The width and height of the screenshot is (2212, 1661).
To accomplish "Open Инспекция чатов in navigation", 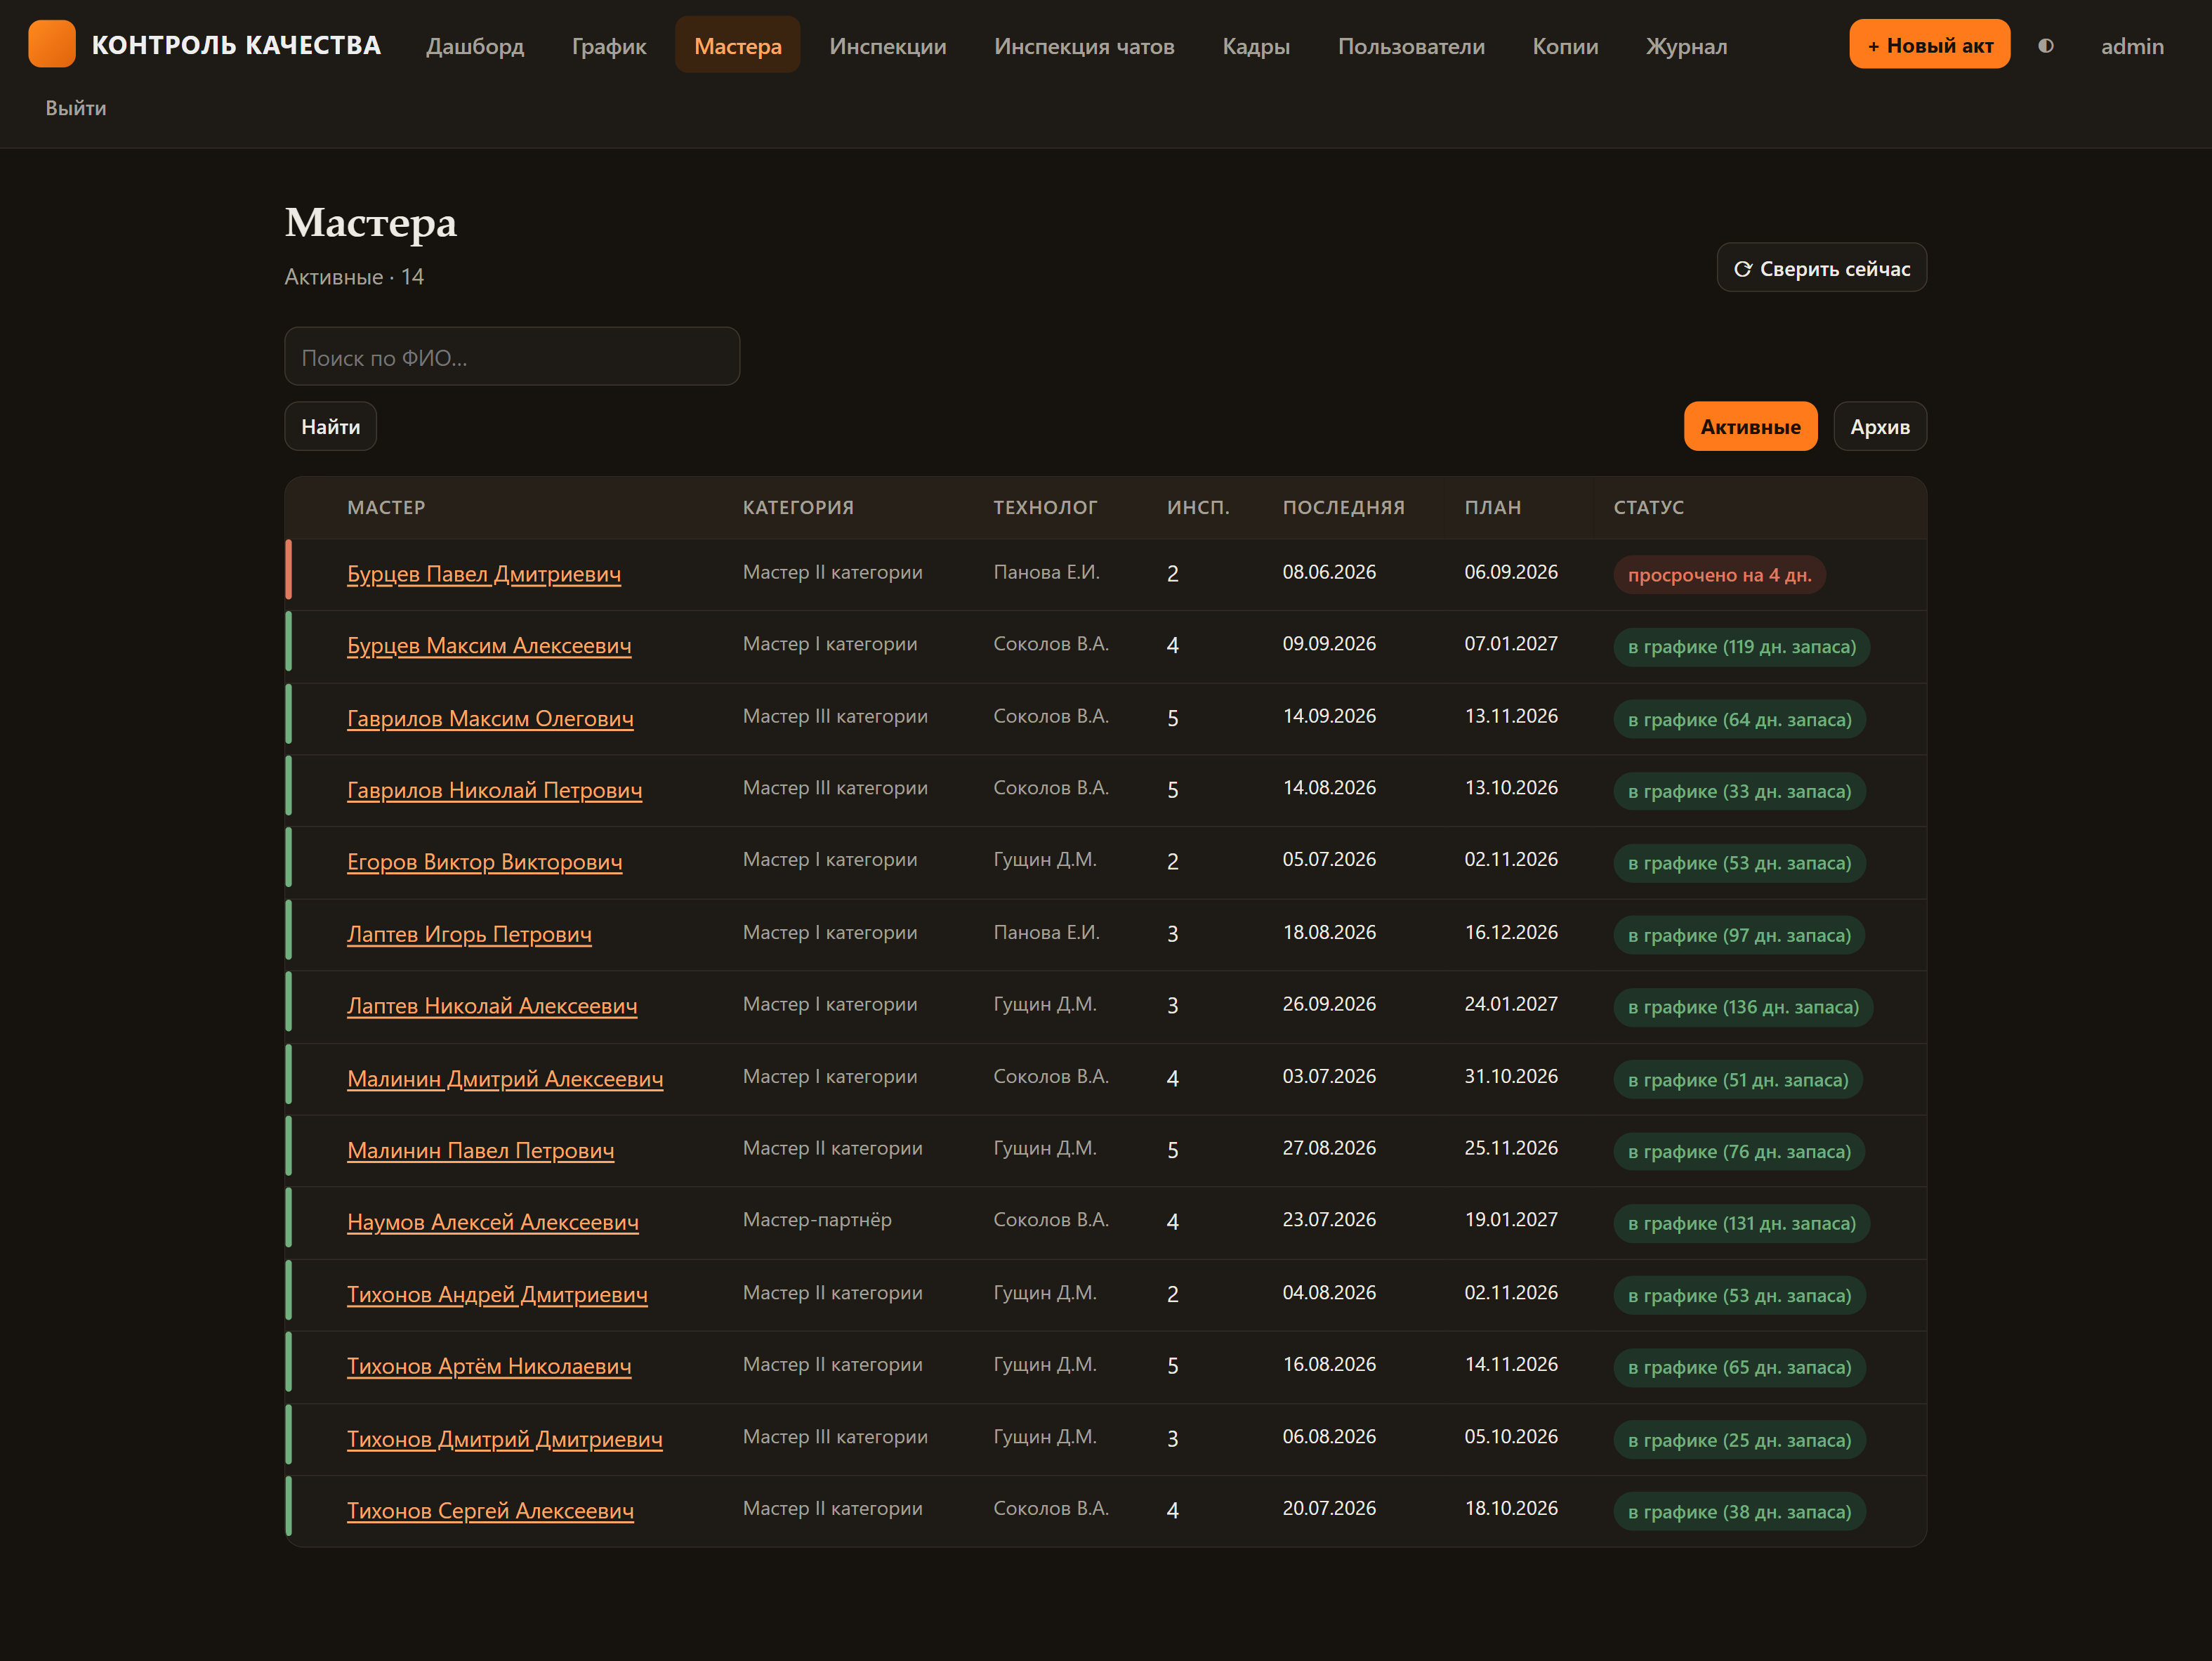I will [1084, 46].
